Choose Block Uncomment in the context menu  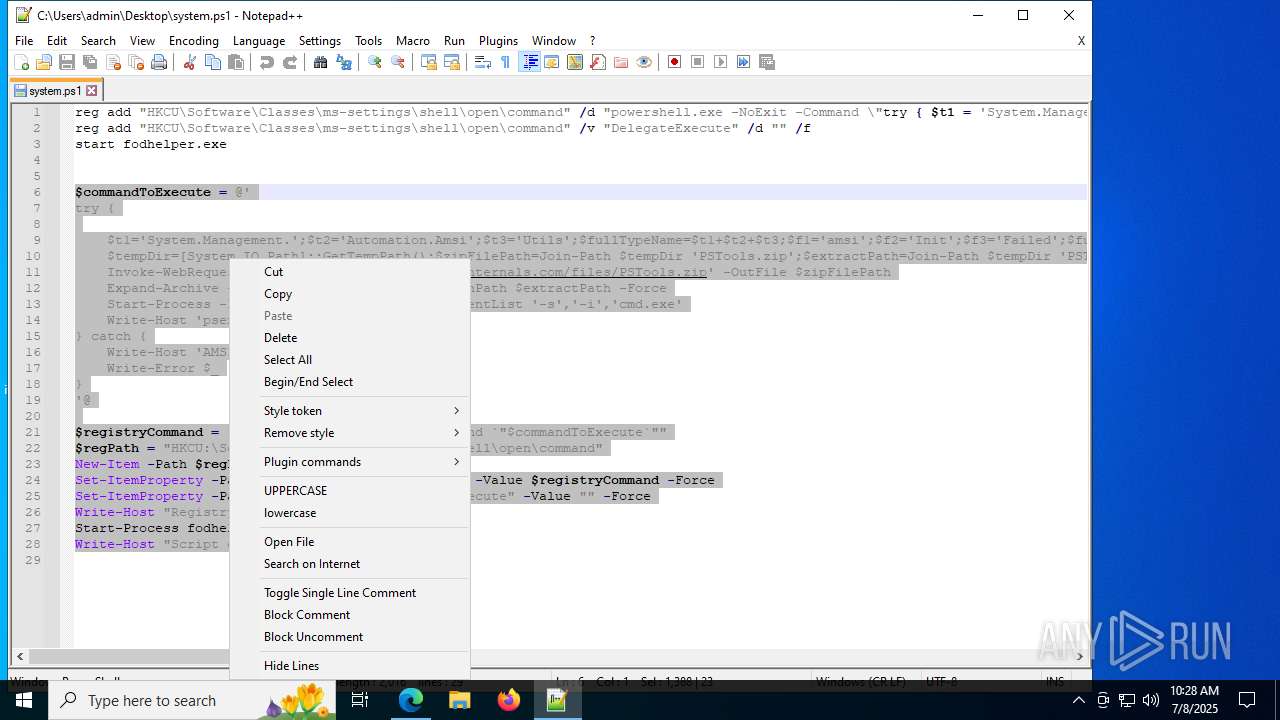click(350, 637)
